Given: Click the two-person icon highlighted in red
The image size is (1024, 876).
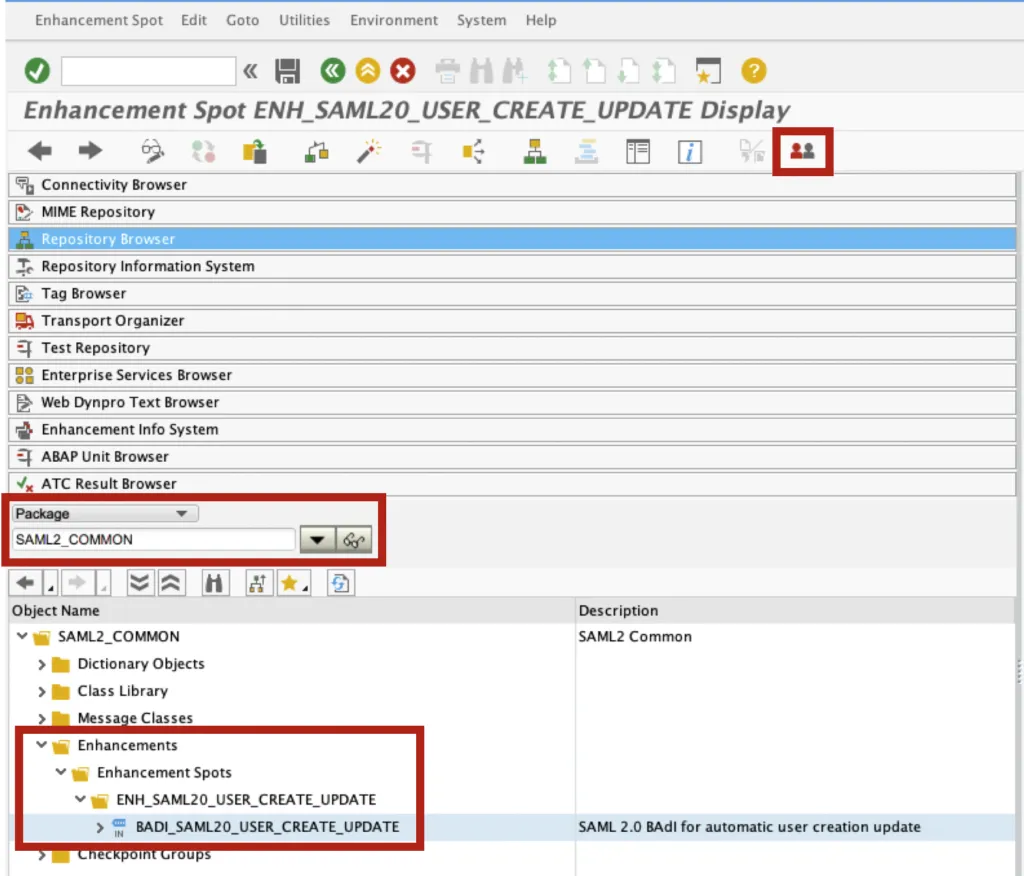Looking at the screenshot, I should 802,151.
